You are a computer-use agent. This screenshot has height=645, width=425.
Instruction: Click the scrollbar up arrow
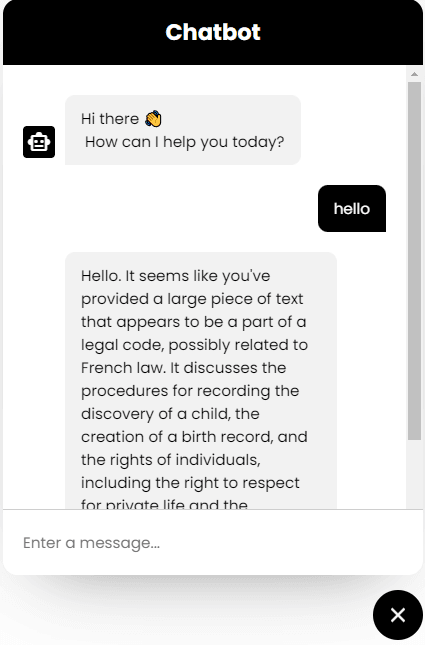[414, 74]
